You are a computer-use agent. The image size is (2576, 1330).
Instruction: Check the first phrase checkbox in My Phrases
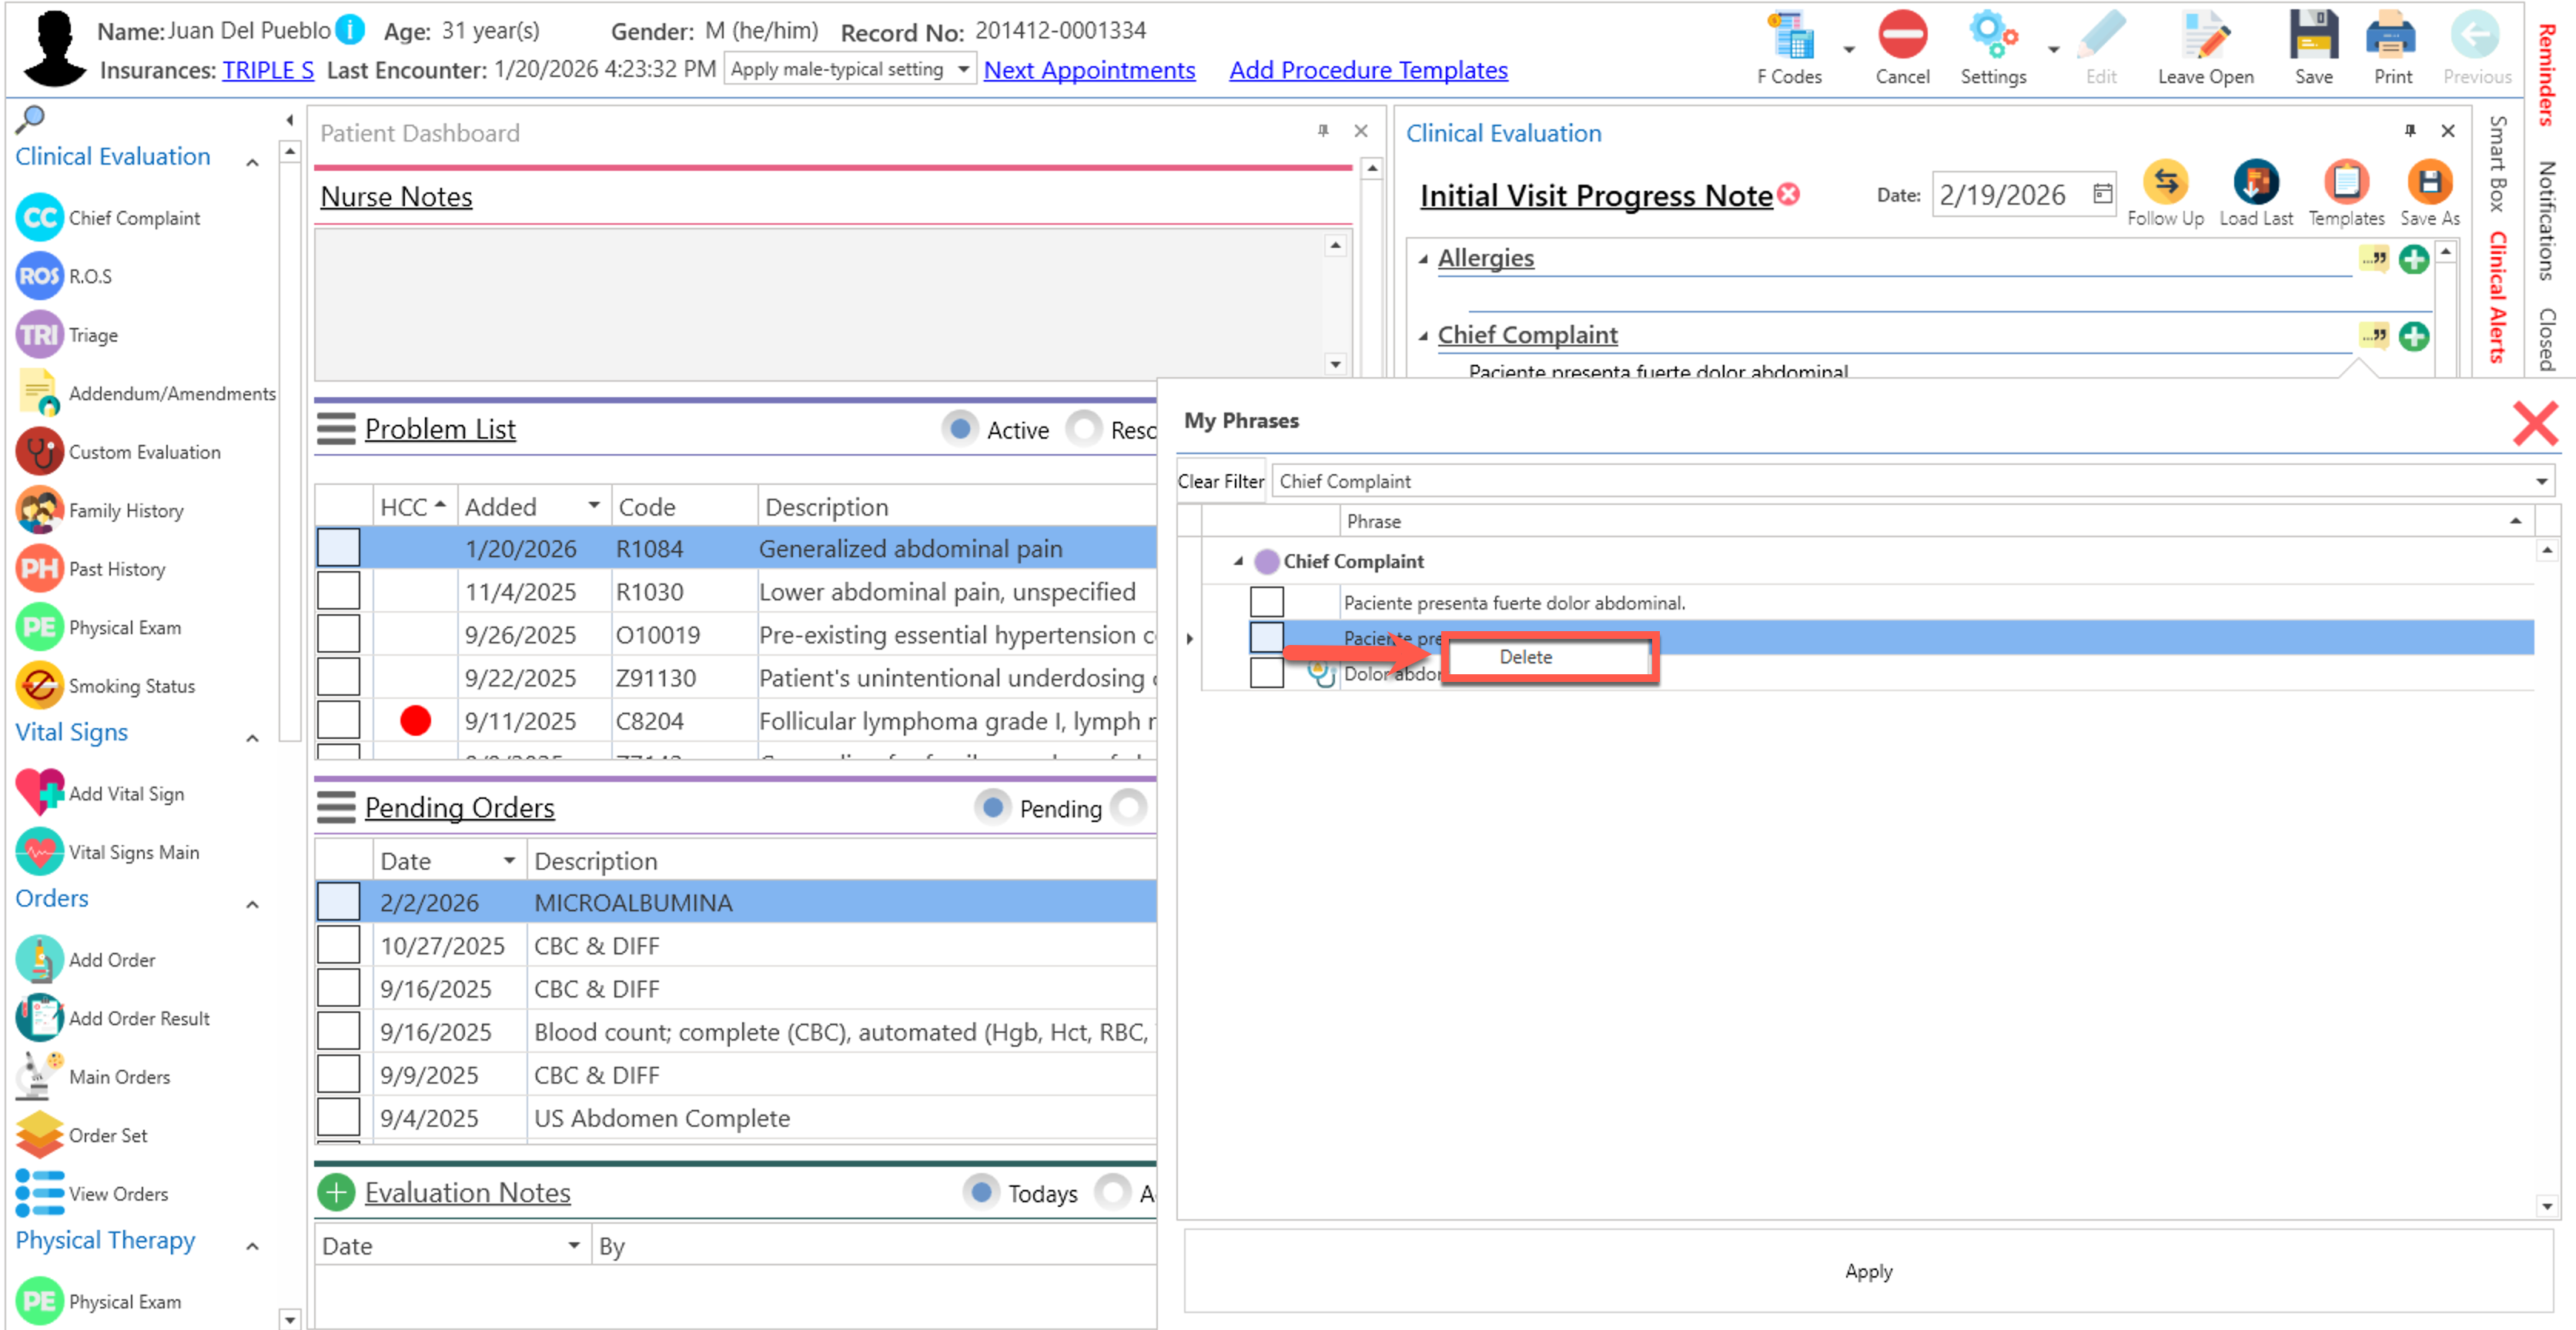[1266, 602]
